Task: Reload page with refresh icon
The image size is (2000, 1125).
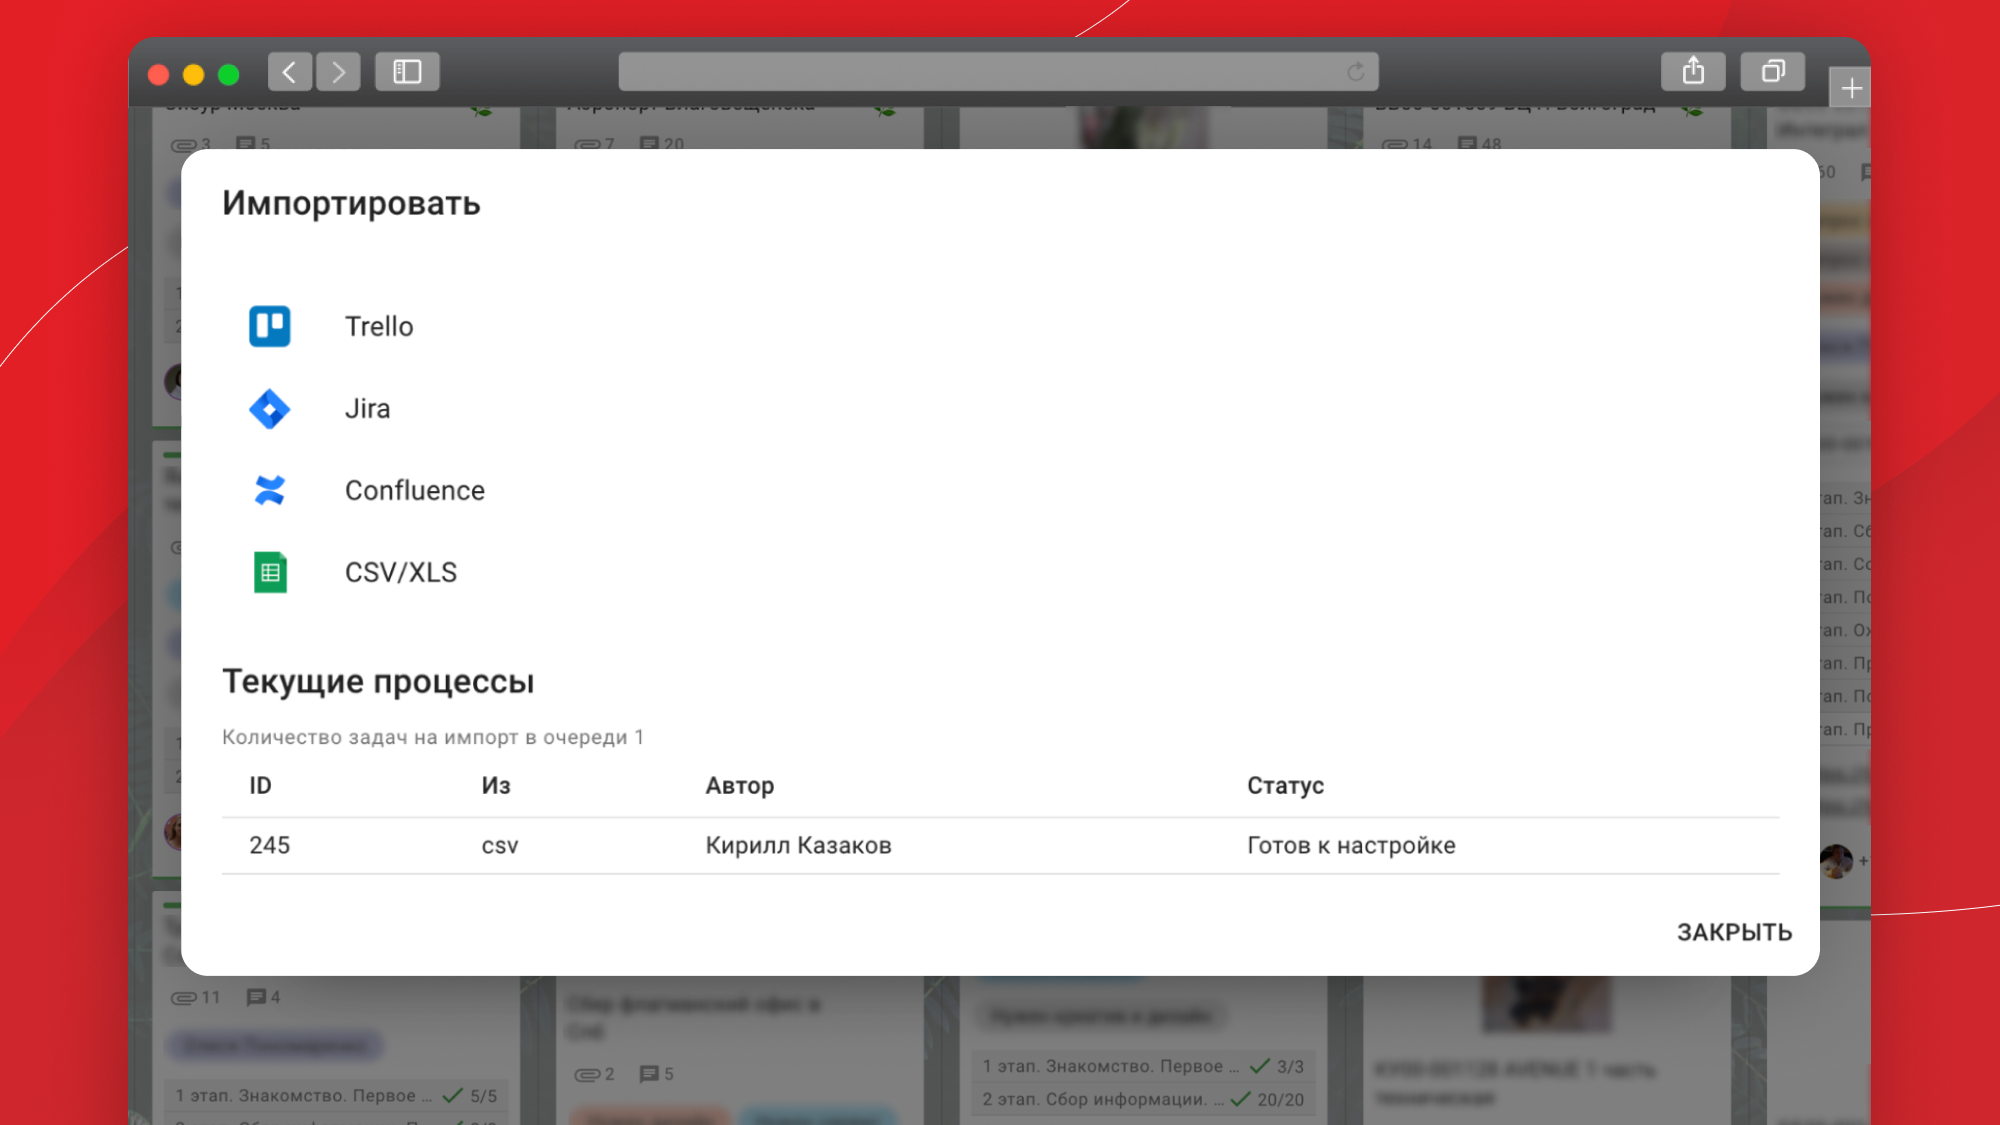Action: [x=1355, y=72]
